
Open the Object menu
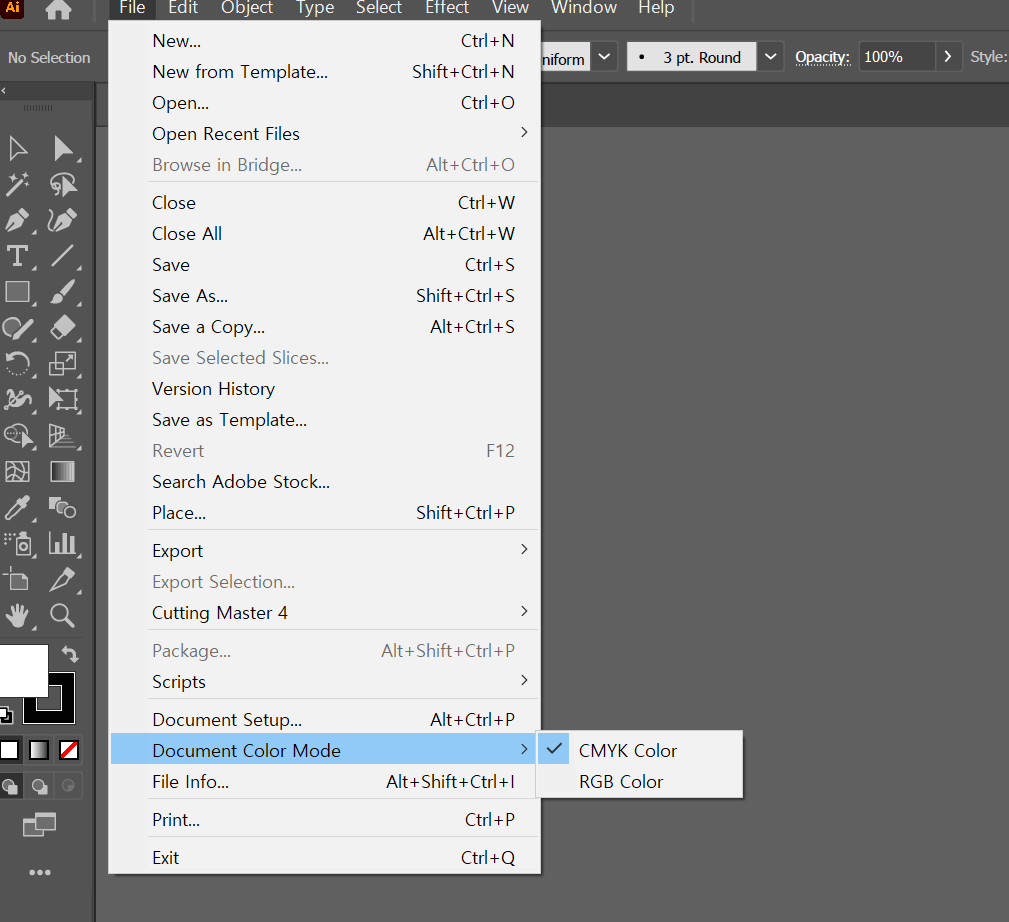click(247, 8)
